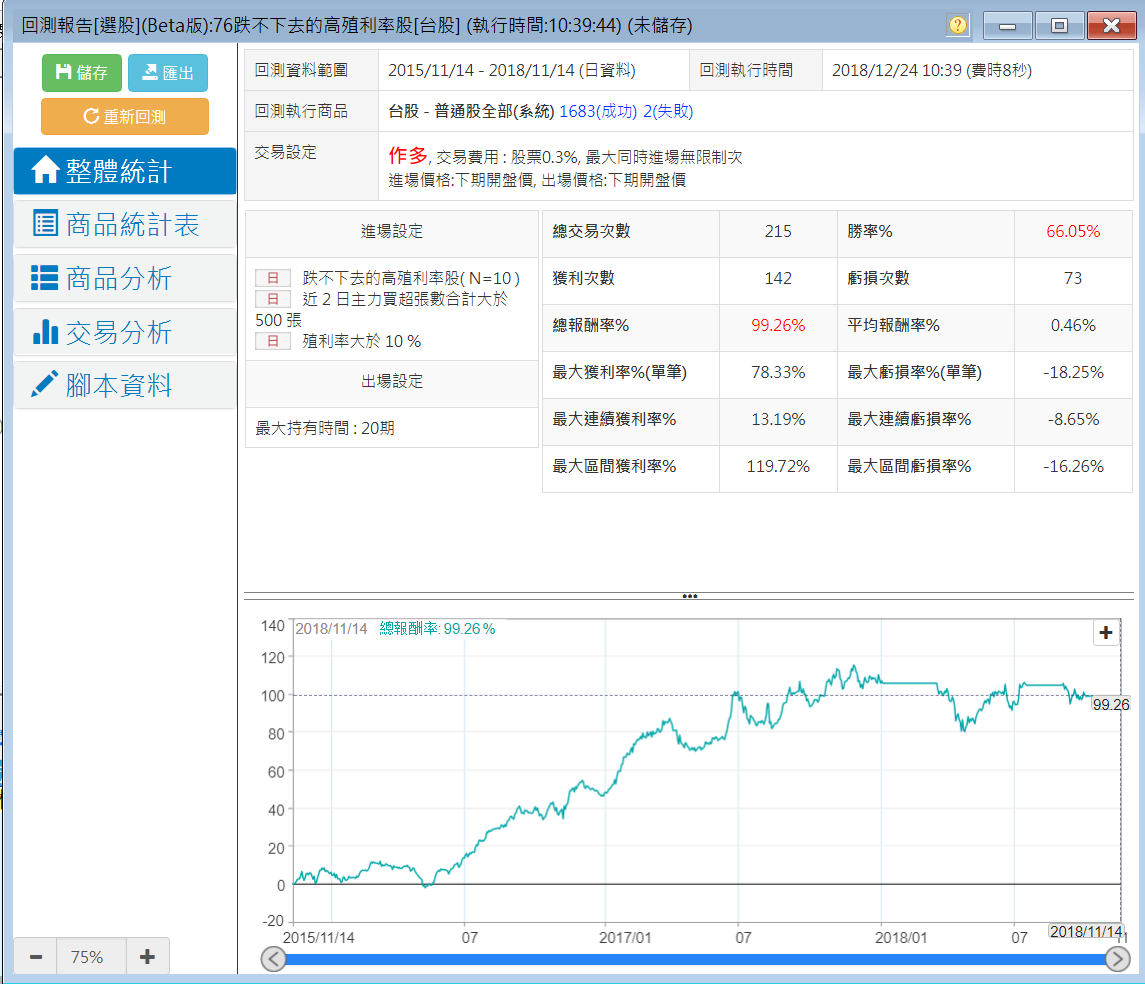Click the blue chart time range bar

click(x=695, y=960)
